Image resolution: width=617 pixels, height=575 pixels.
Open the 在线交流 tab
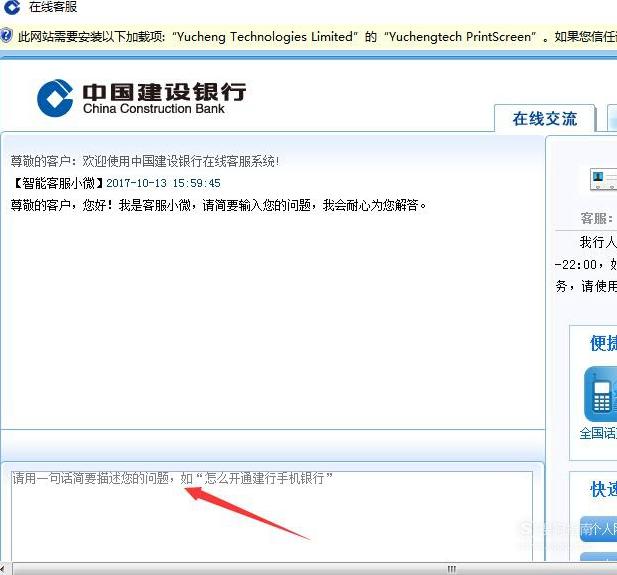pyautogui.click(x=545, y=118)
